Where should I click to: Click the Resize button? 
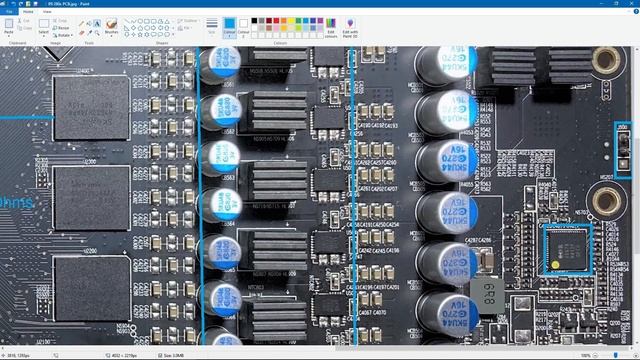tap(61, 28)
